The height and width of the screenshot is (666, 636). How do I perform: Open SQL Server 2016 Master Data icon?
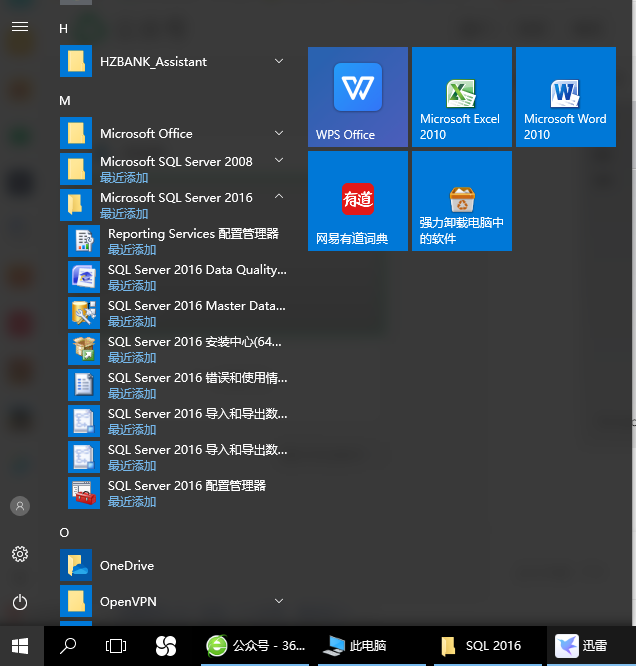click(84, 313)
